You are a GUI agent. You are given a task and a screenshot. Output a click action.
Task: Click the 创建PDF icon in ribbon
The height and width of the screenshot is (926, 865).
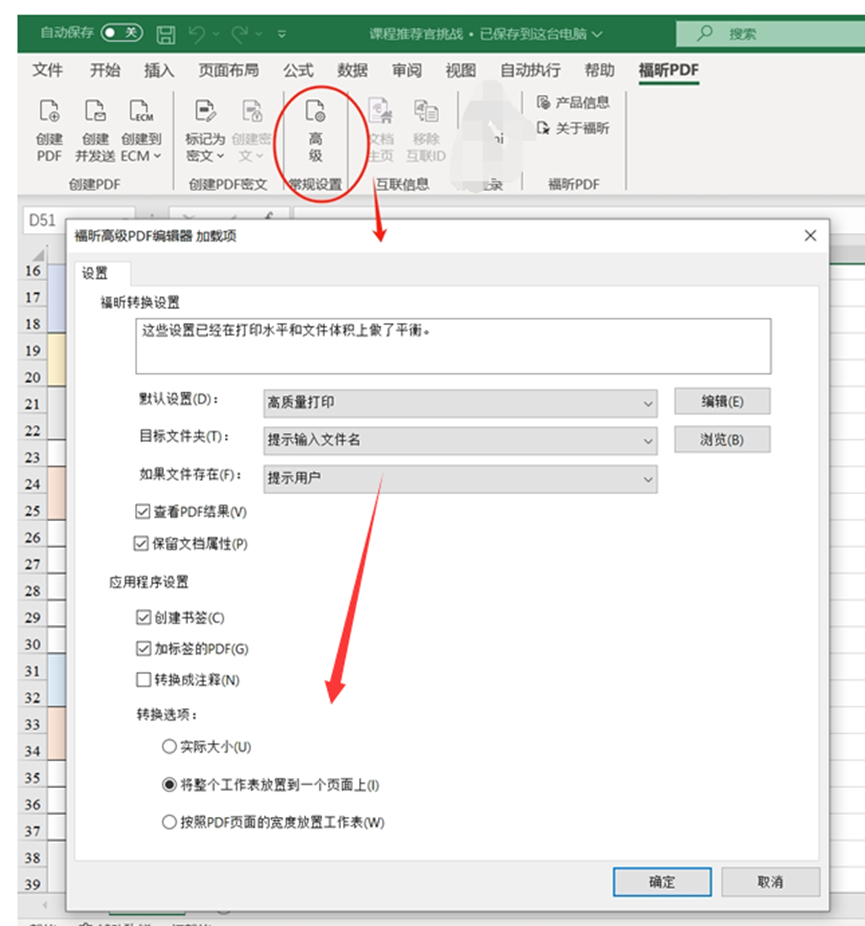49,112
